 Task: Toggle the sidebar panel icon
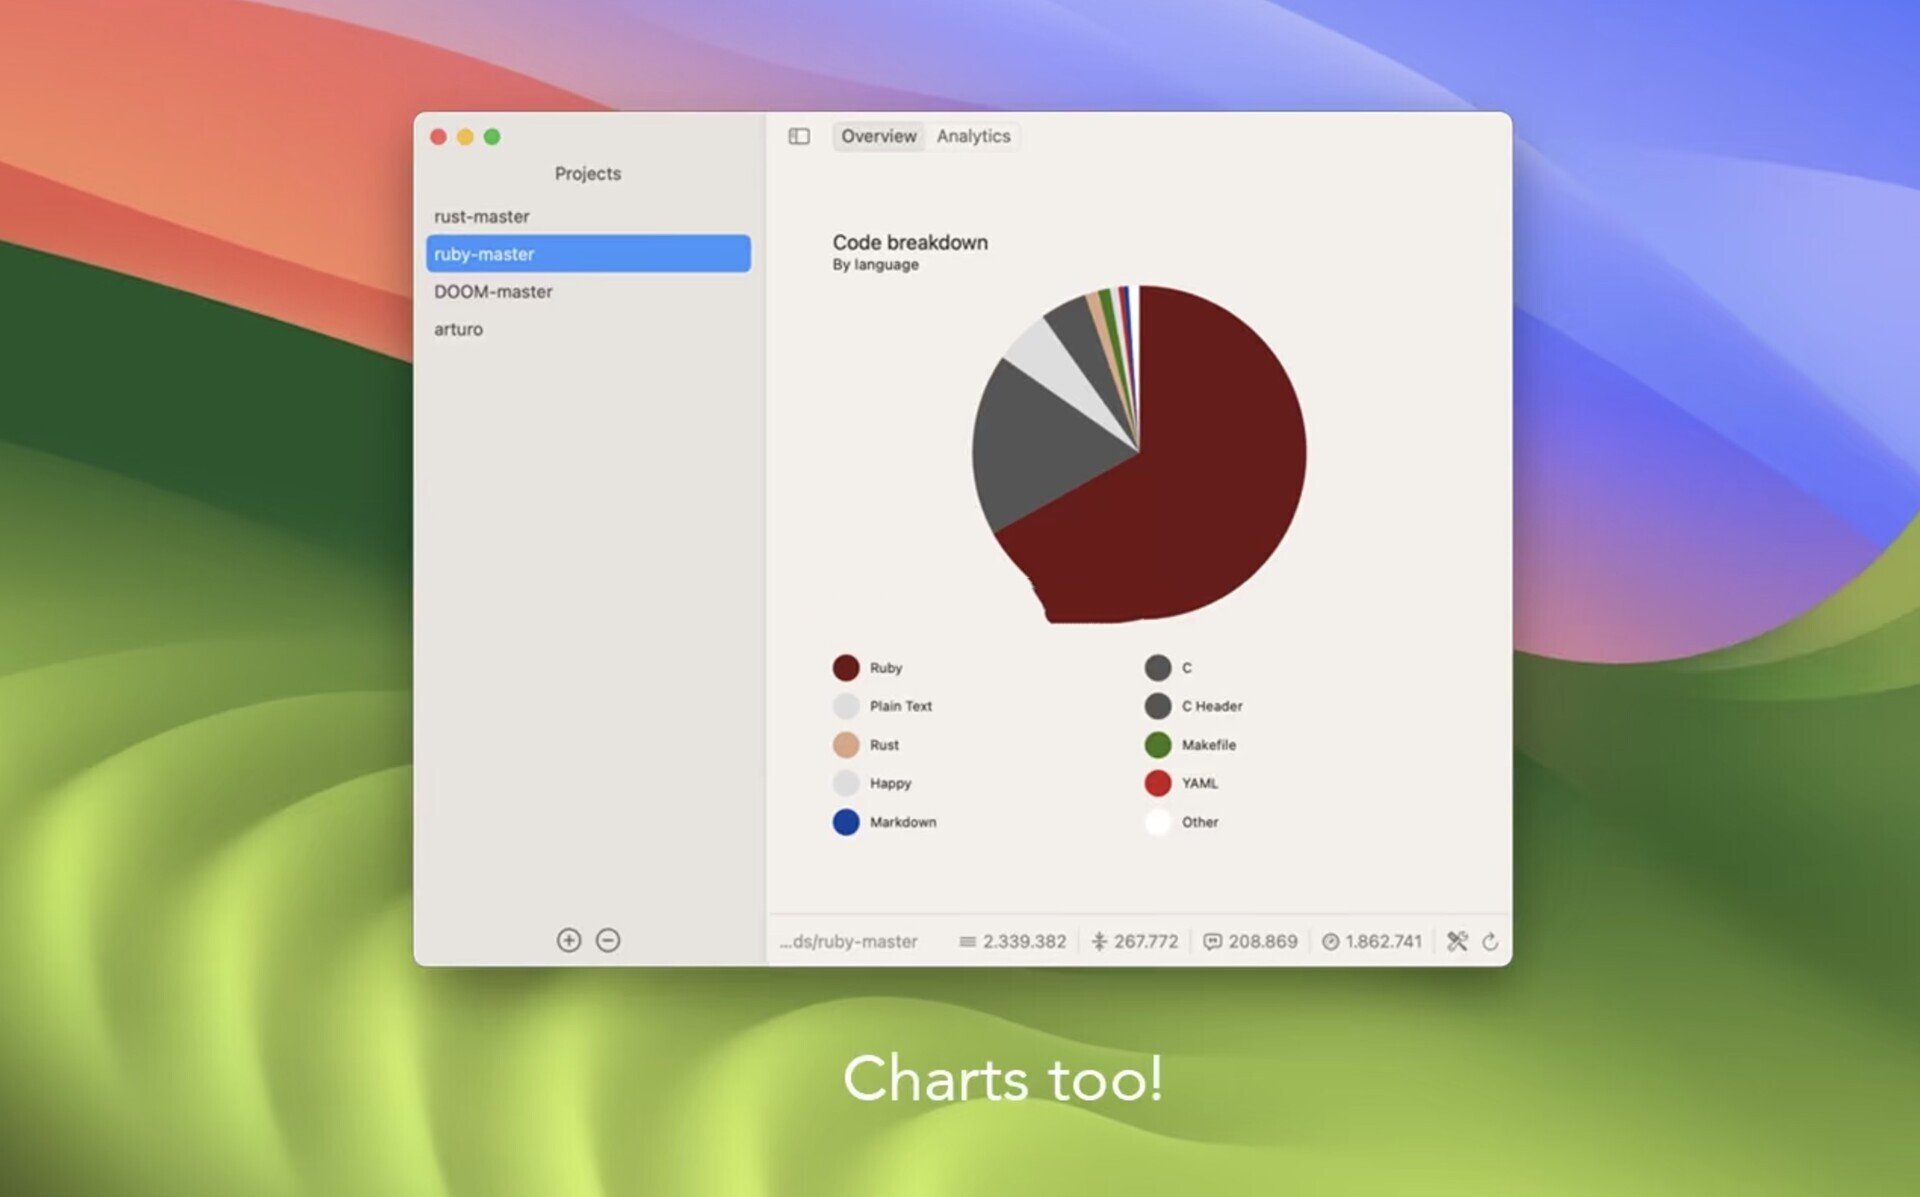799,136
